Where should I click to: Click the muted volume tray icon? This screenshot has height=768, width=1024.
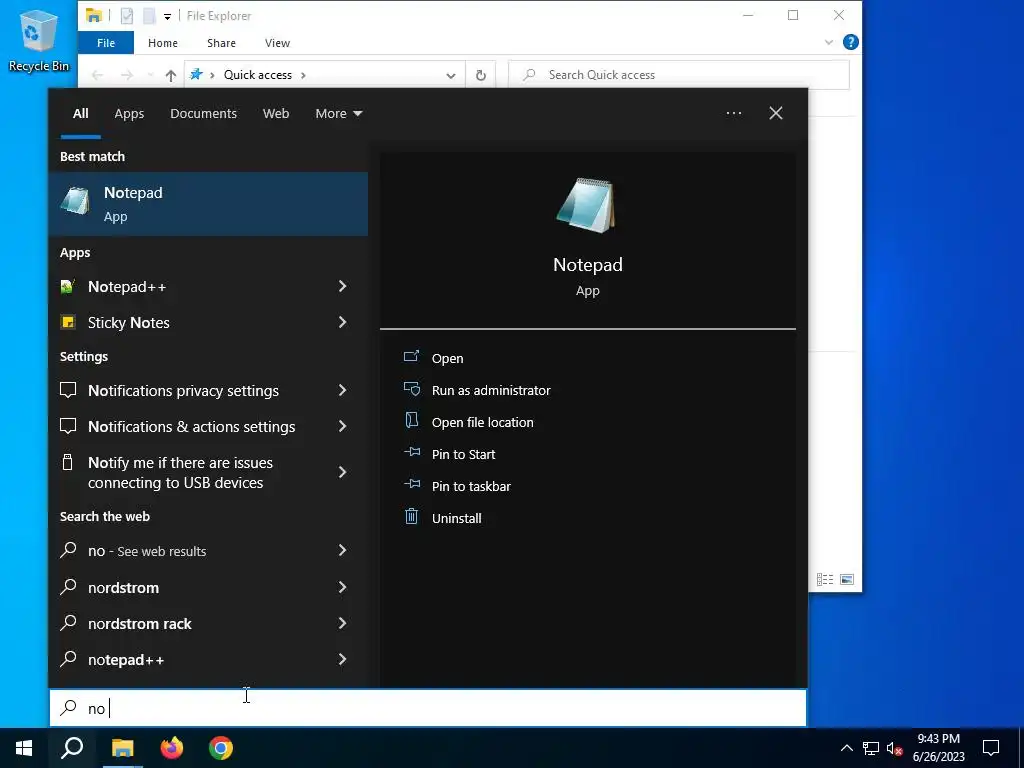(894, 748)
